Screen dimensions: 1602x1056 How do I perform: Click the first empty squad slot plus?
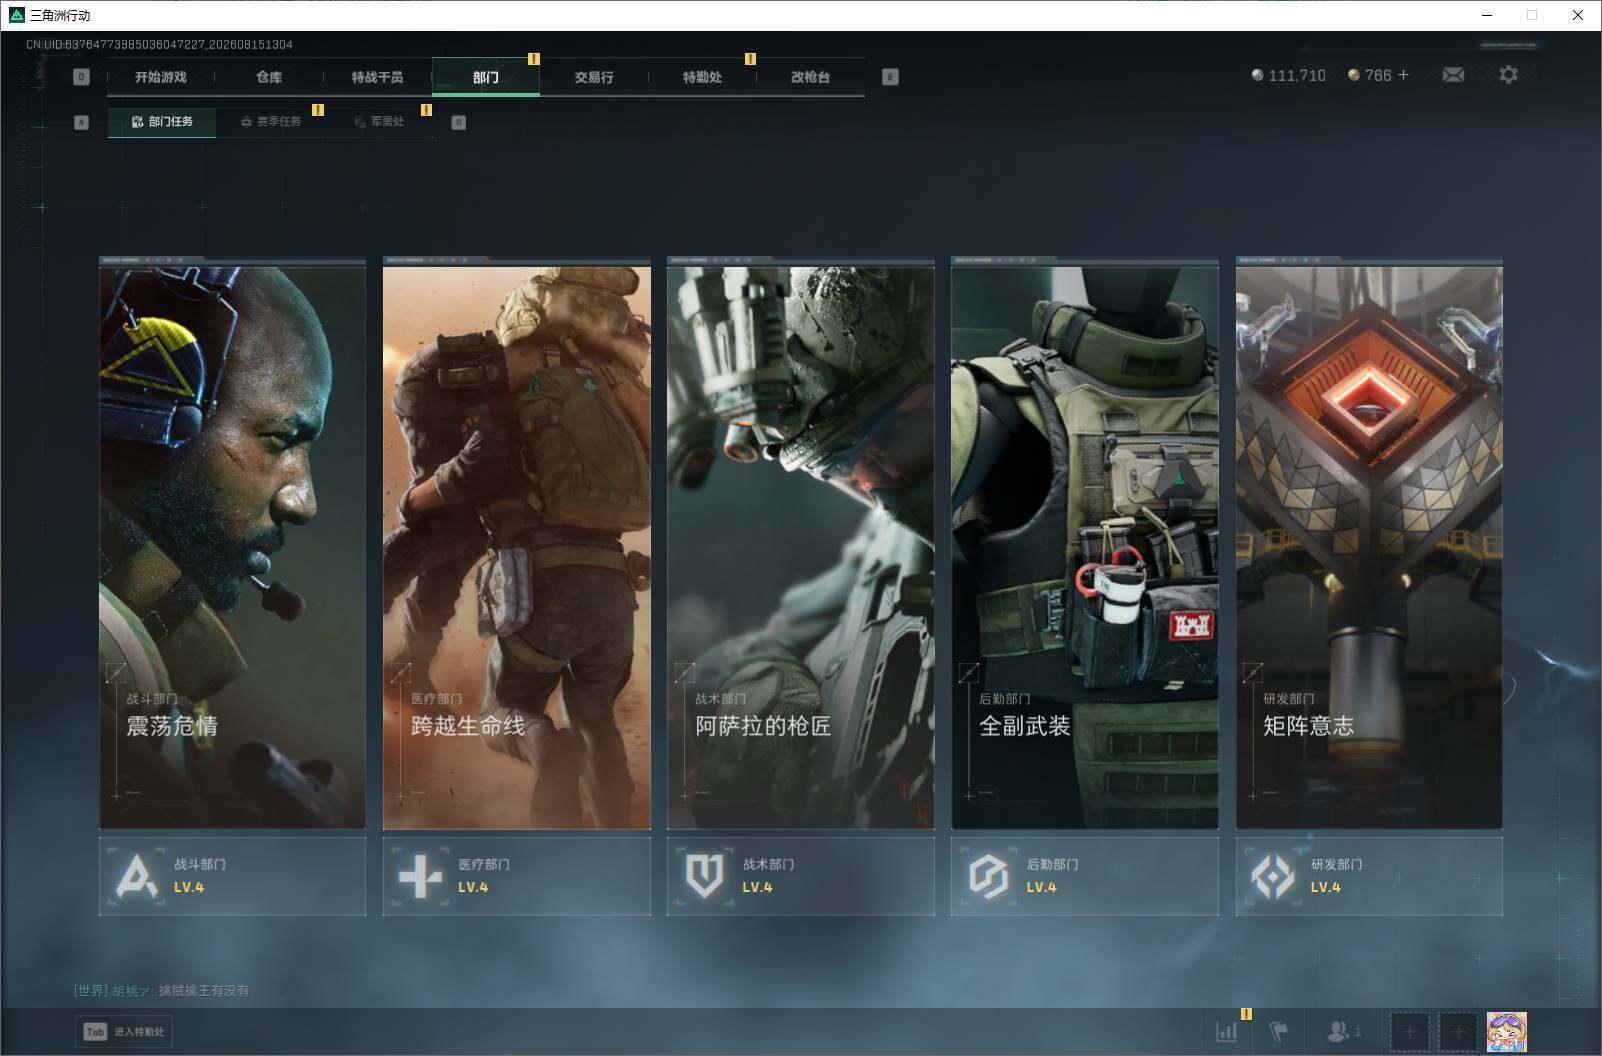(x=1410, y=1031)
